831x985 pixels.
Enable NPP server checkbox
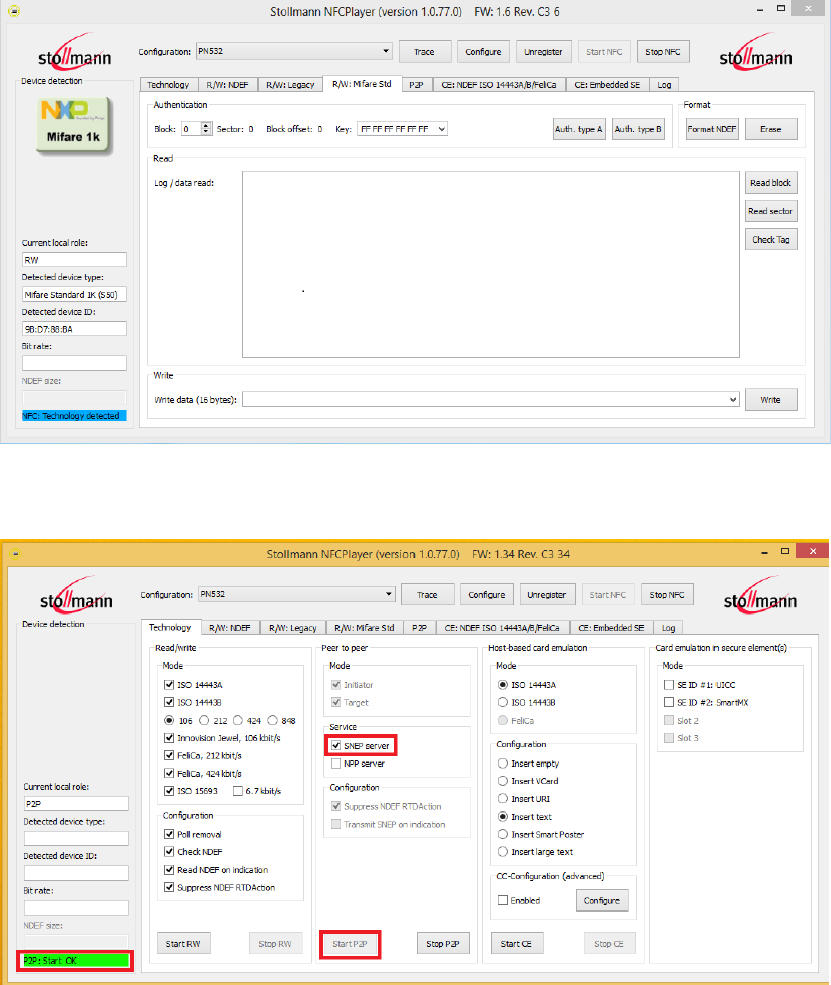click(x=336, y=763)
